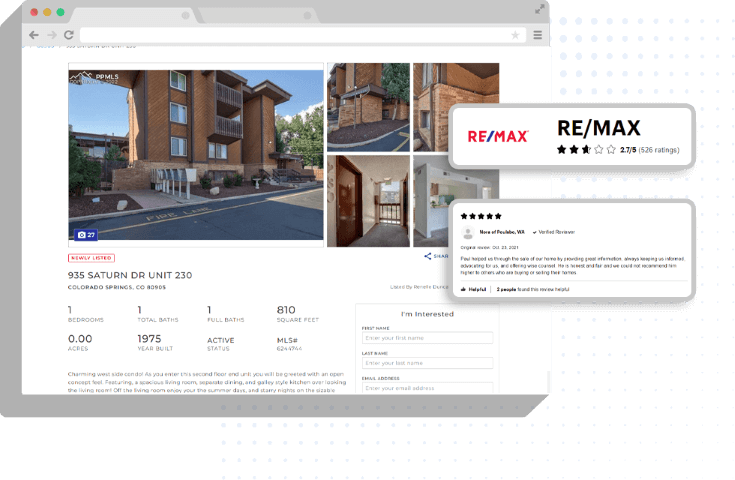The height and width of the screenshot is (480, 735).
Task: Click the browser address bar
Action: pyautogui.click(x=302, y=35)
